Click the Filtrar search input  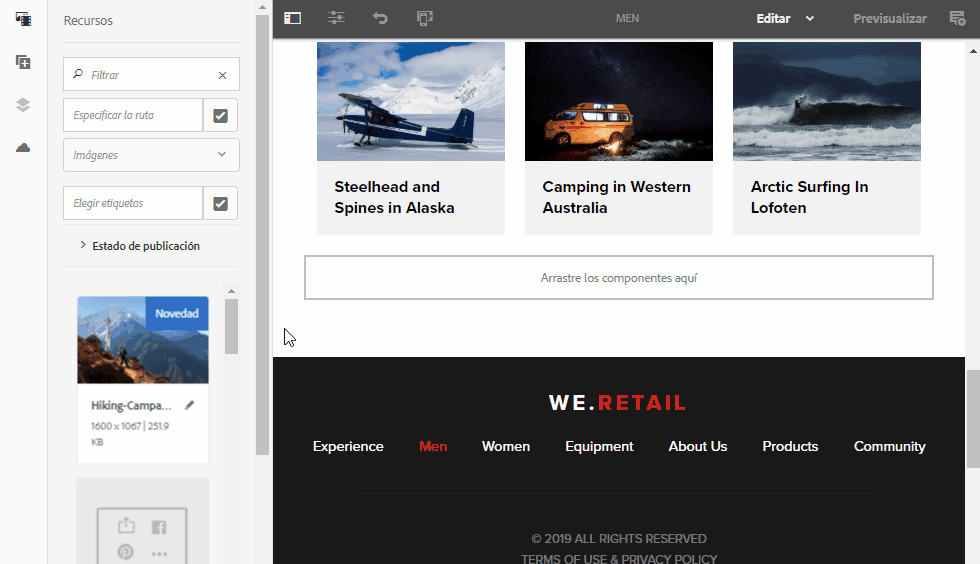point(151,74)
